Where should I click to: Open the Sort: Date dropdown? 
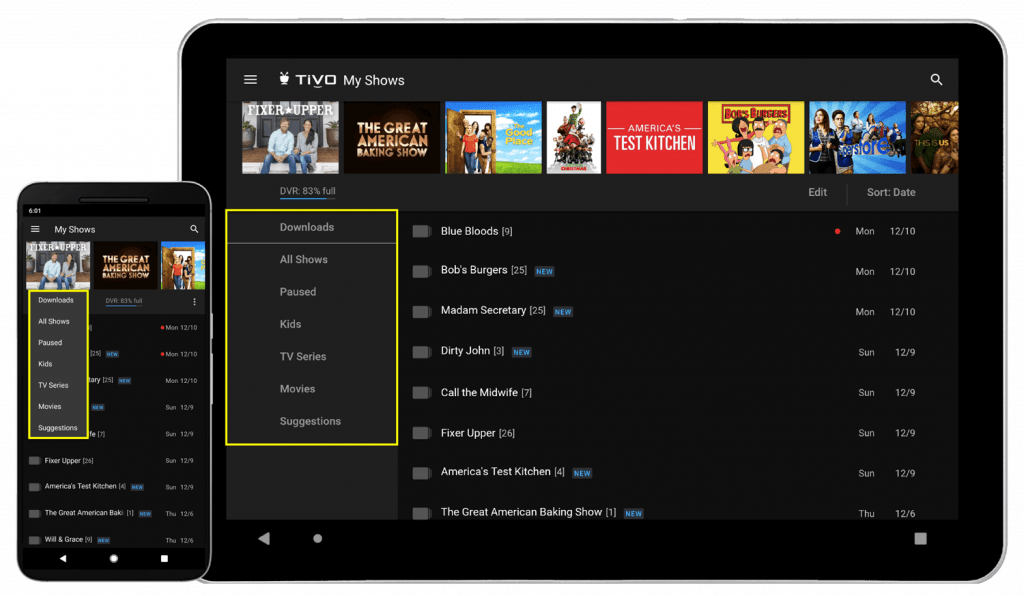coord(891,192)
